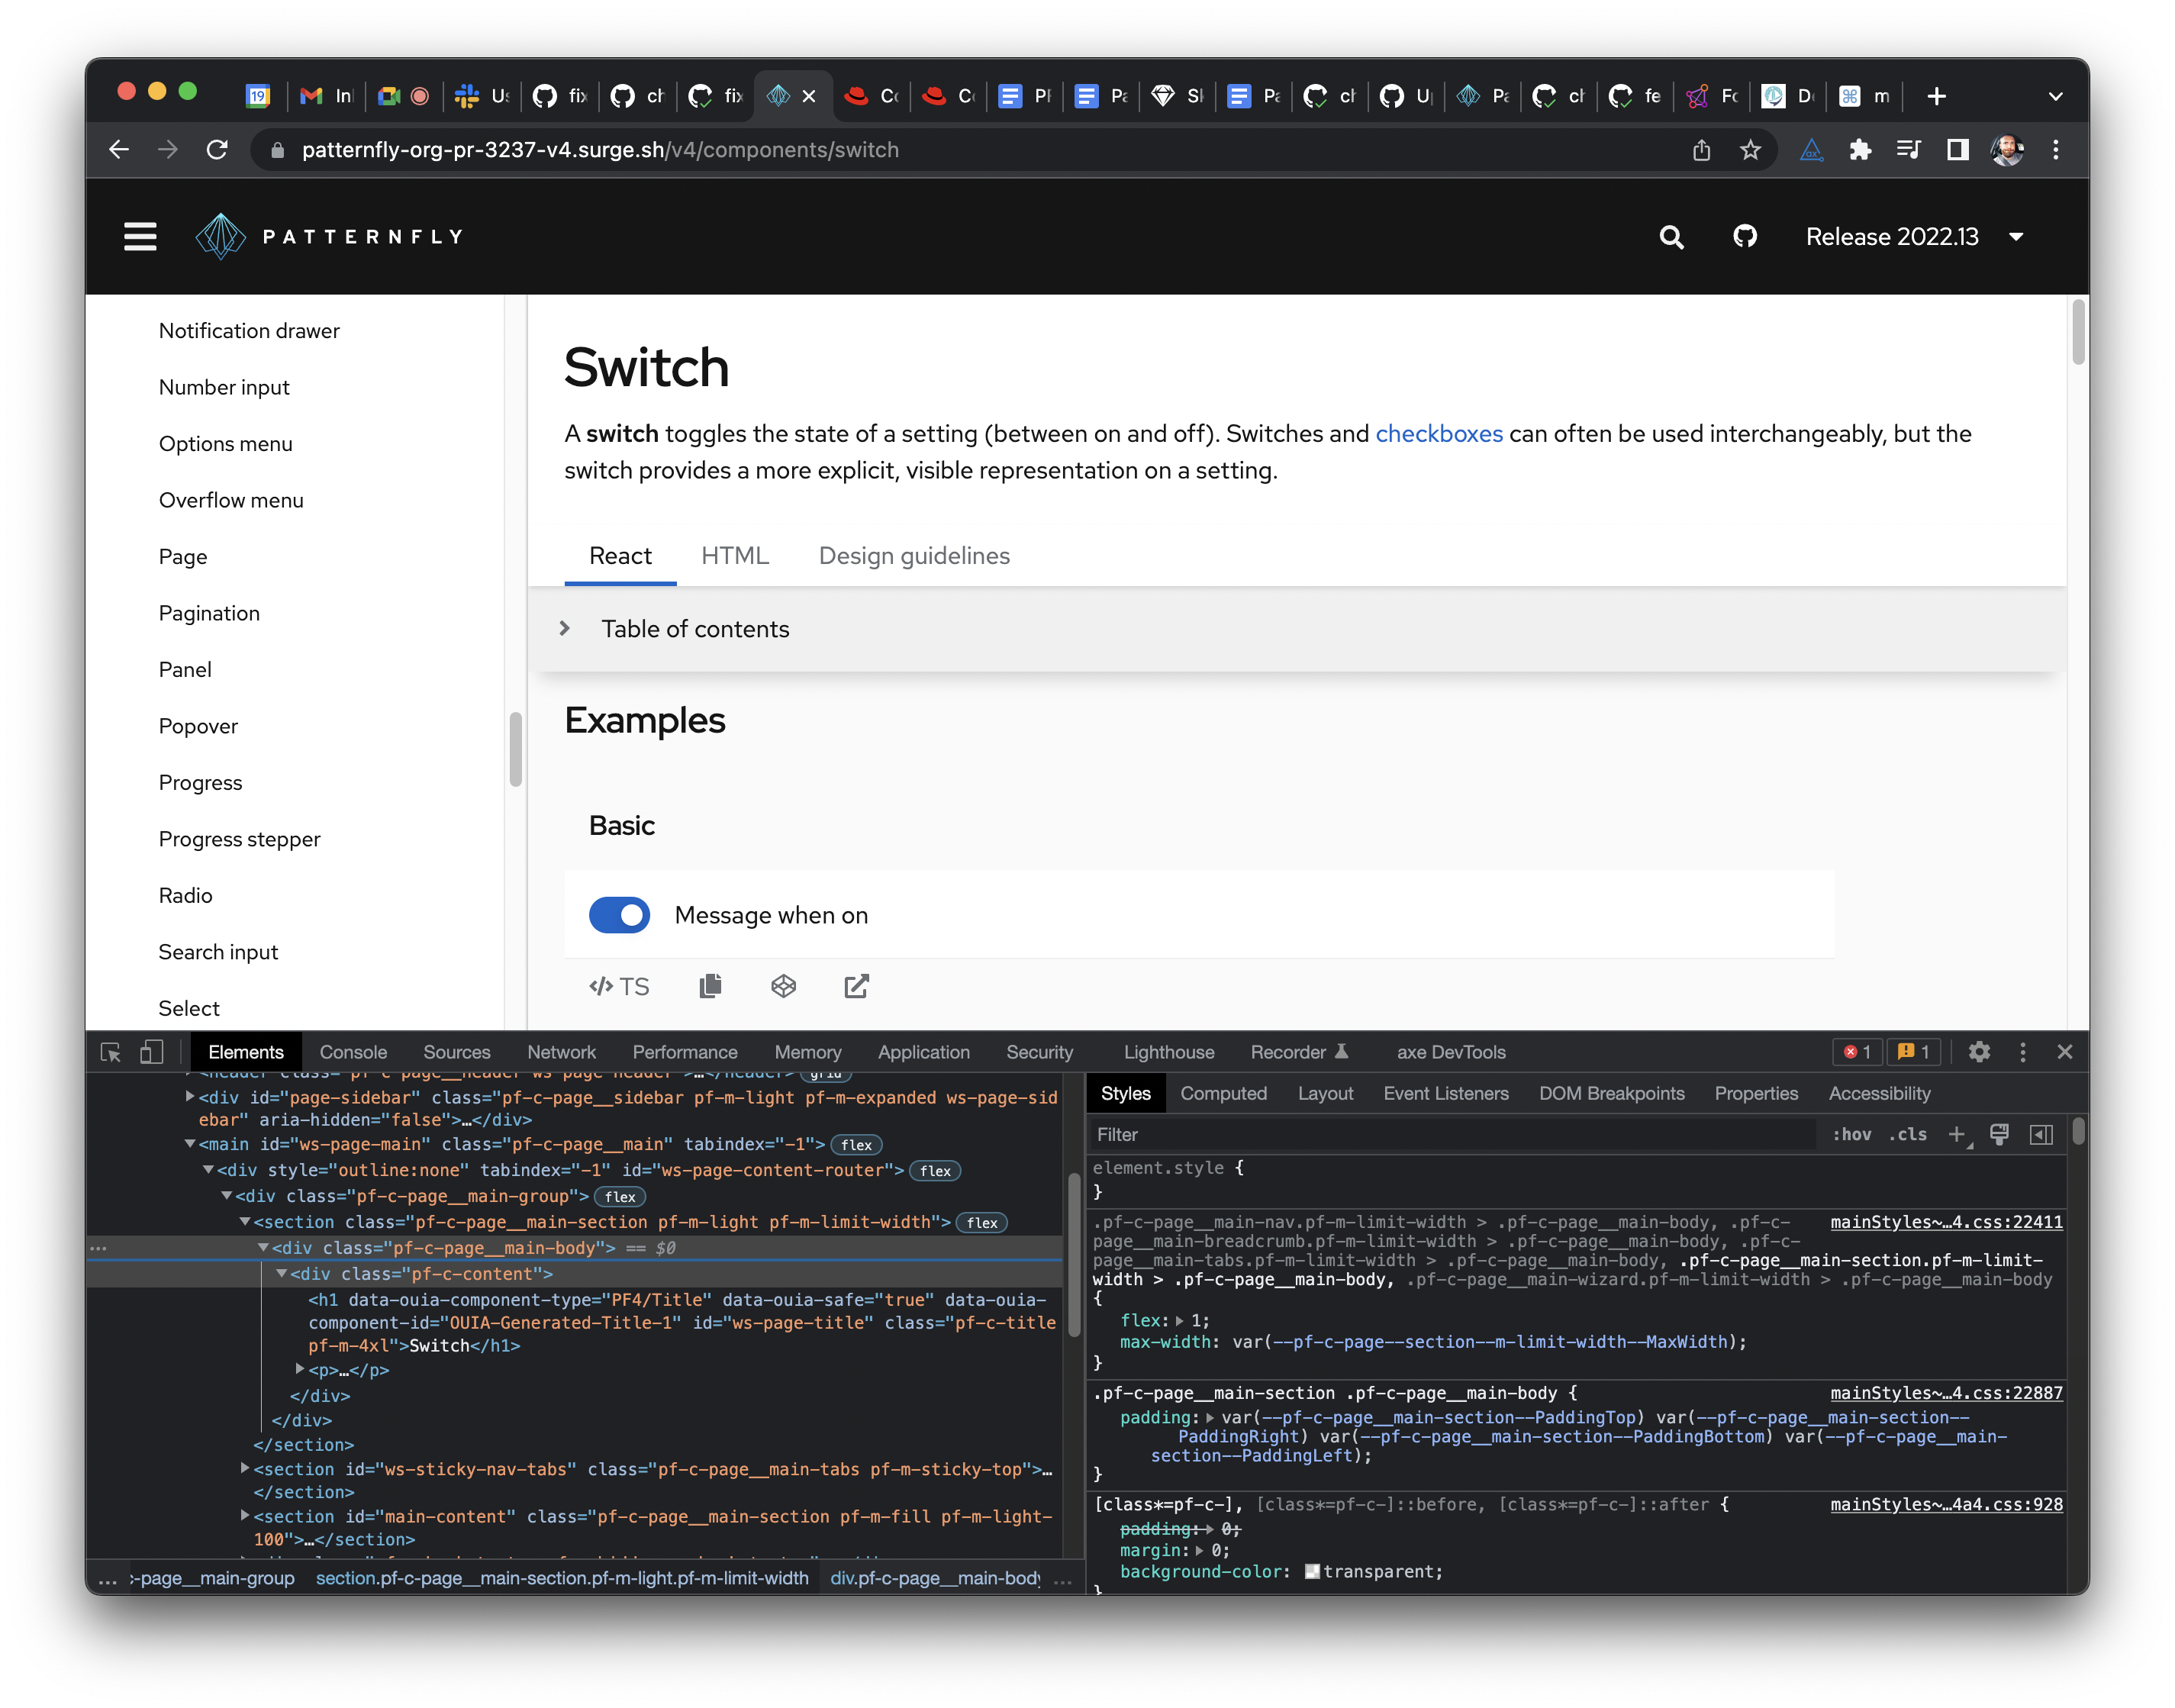
Task: Copy the example code to clipboard
Action: point(710,986)
